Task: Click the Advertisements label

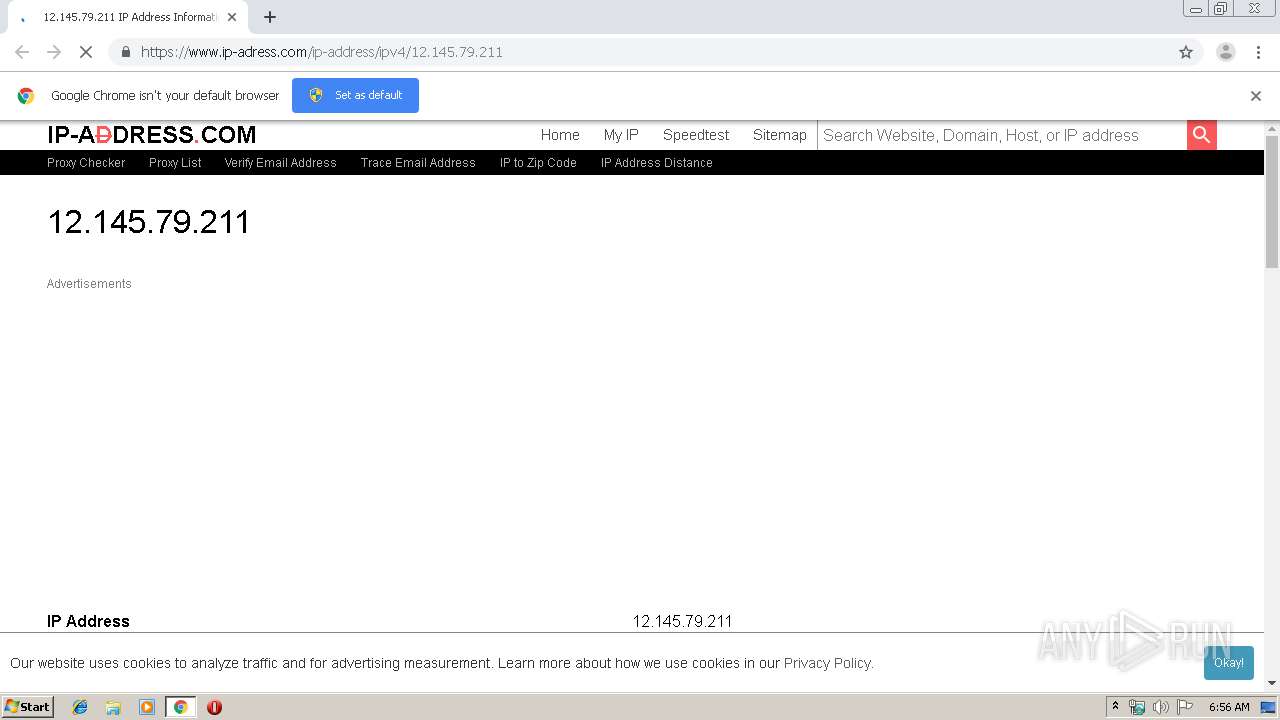Action: (x=89, y=284)
